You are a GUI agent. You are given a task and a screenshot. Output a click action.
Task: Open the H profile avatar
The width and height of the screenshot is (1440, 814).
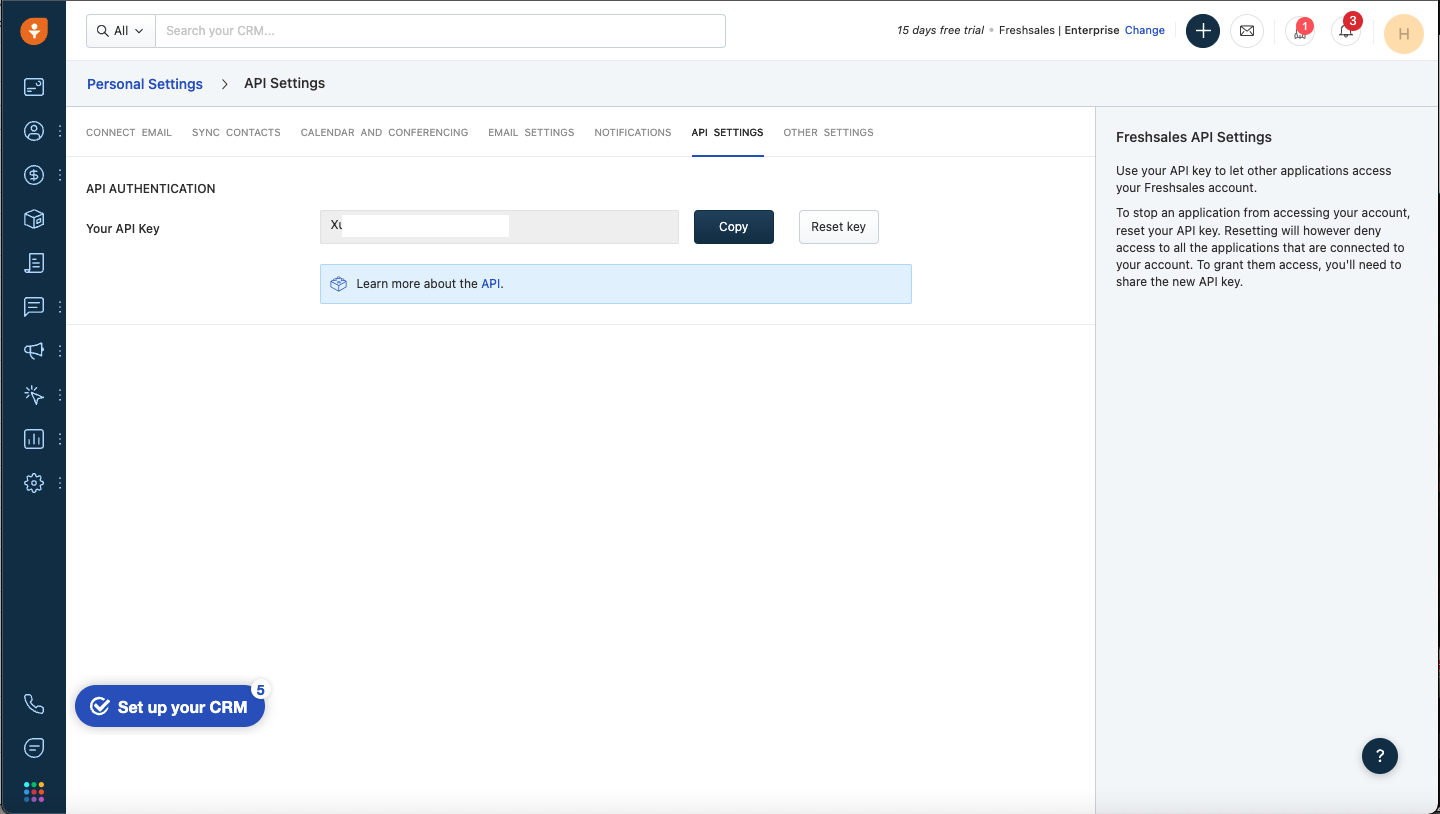point(1404,34)
